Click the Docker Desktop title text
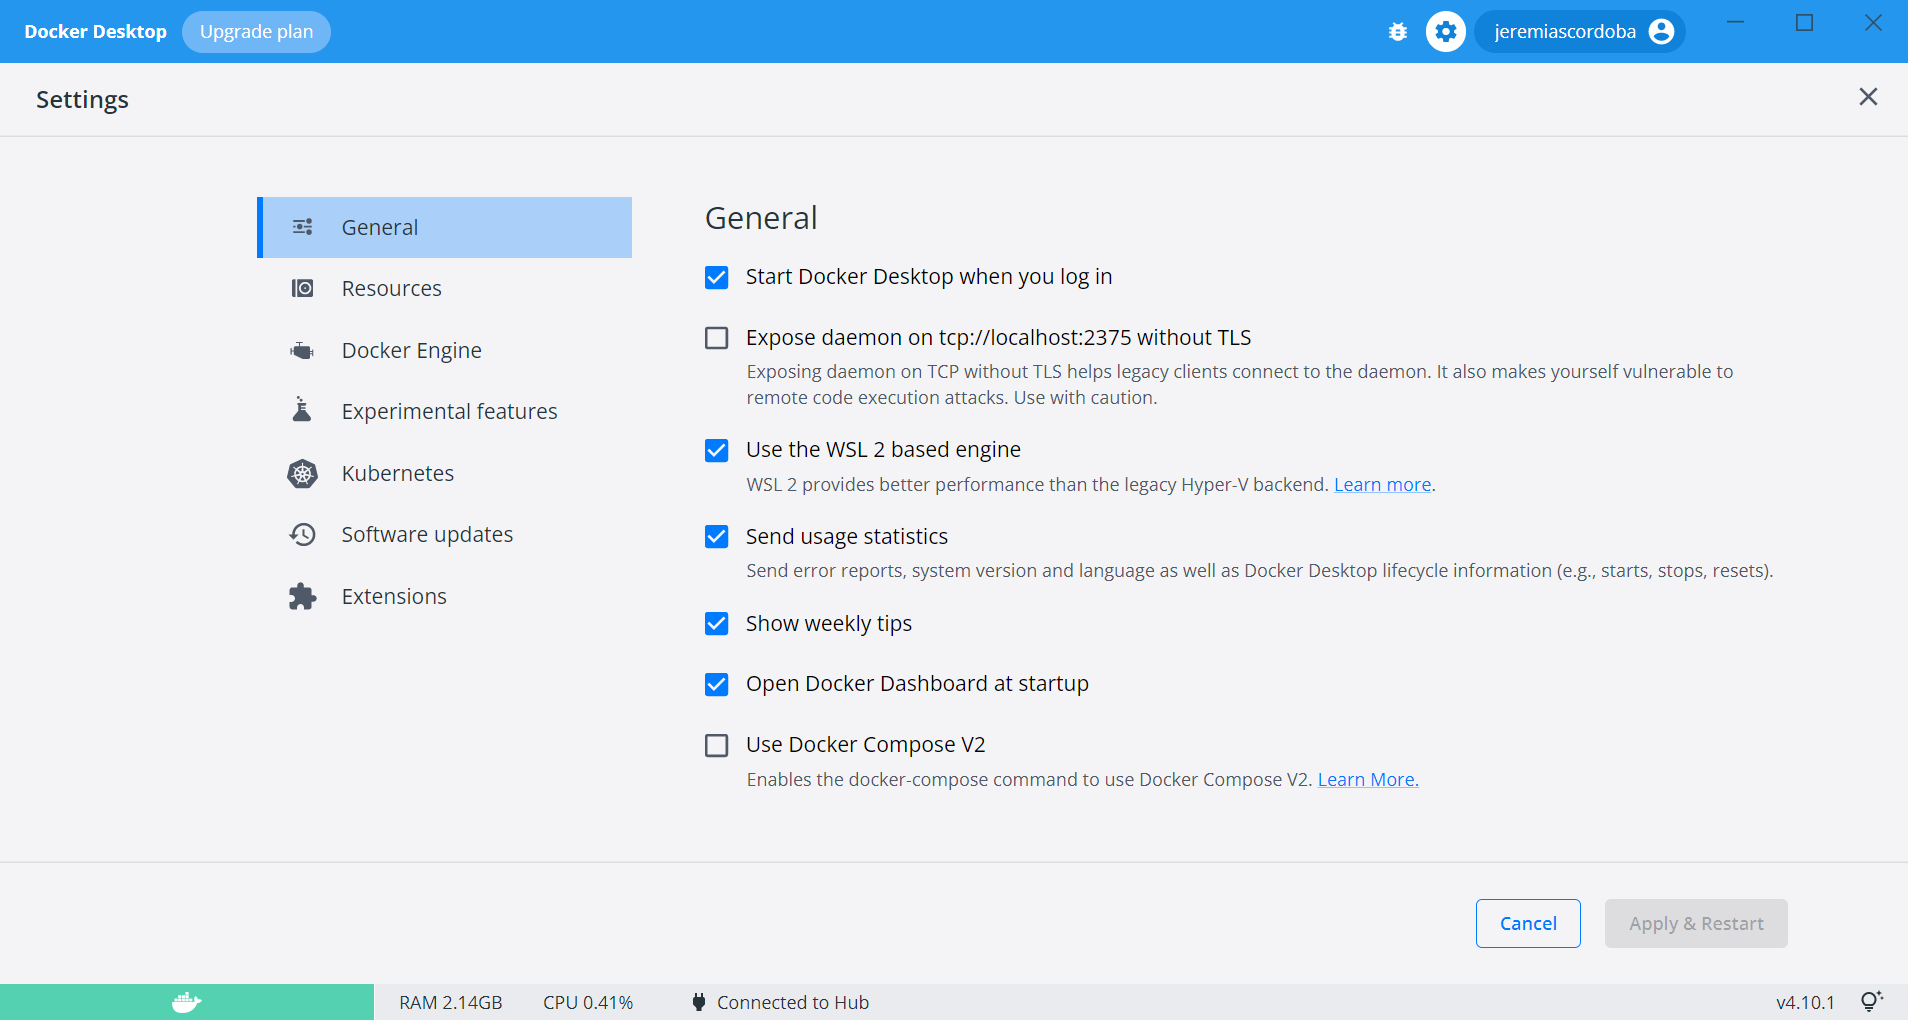This screenshot has height=1020, width=1908. click(x=96, y=32)
